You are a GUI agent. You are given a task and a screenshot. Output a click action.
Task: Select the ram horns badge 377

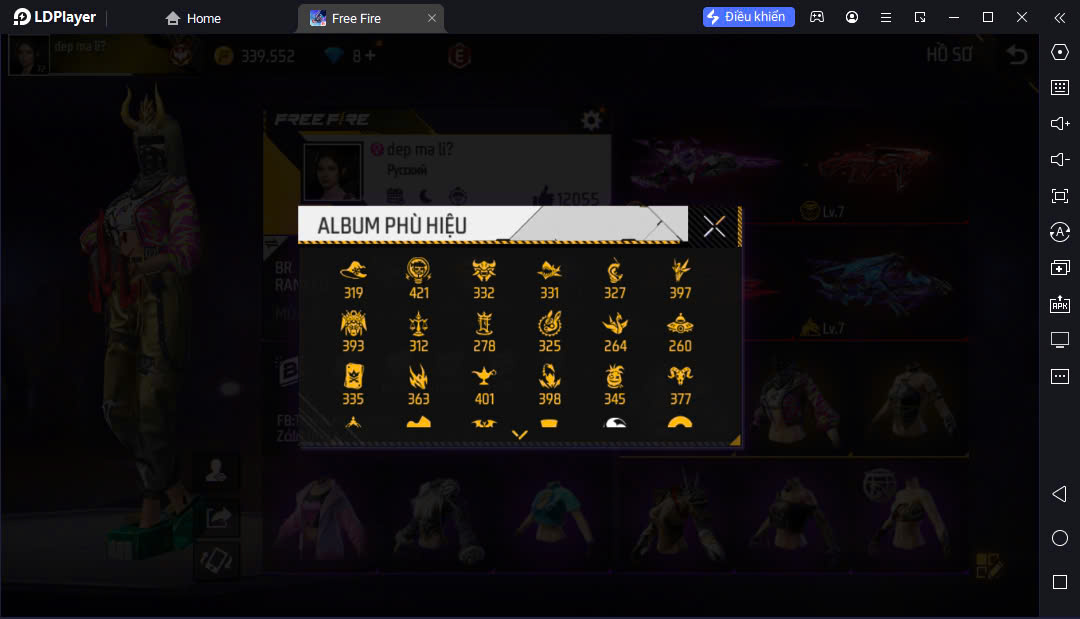(680, 384)
